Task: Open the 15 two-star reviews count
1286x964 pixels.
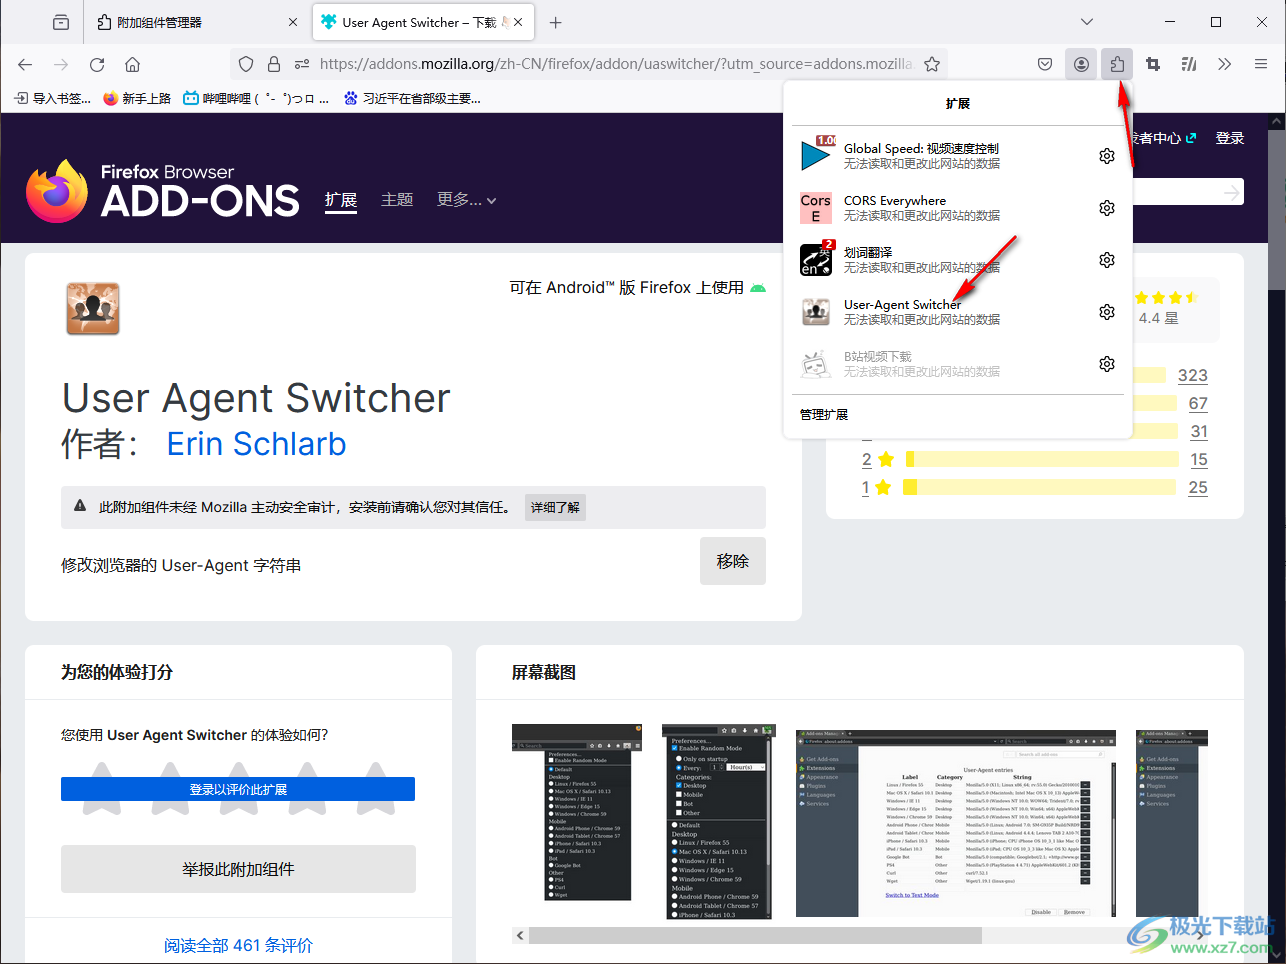Action: [1199, 459]
